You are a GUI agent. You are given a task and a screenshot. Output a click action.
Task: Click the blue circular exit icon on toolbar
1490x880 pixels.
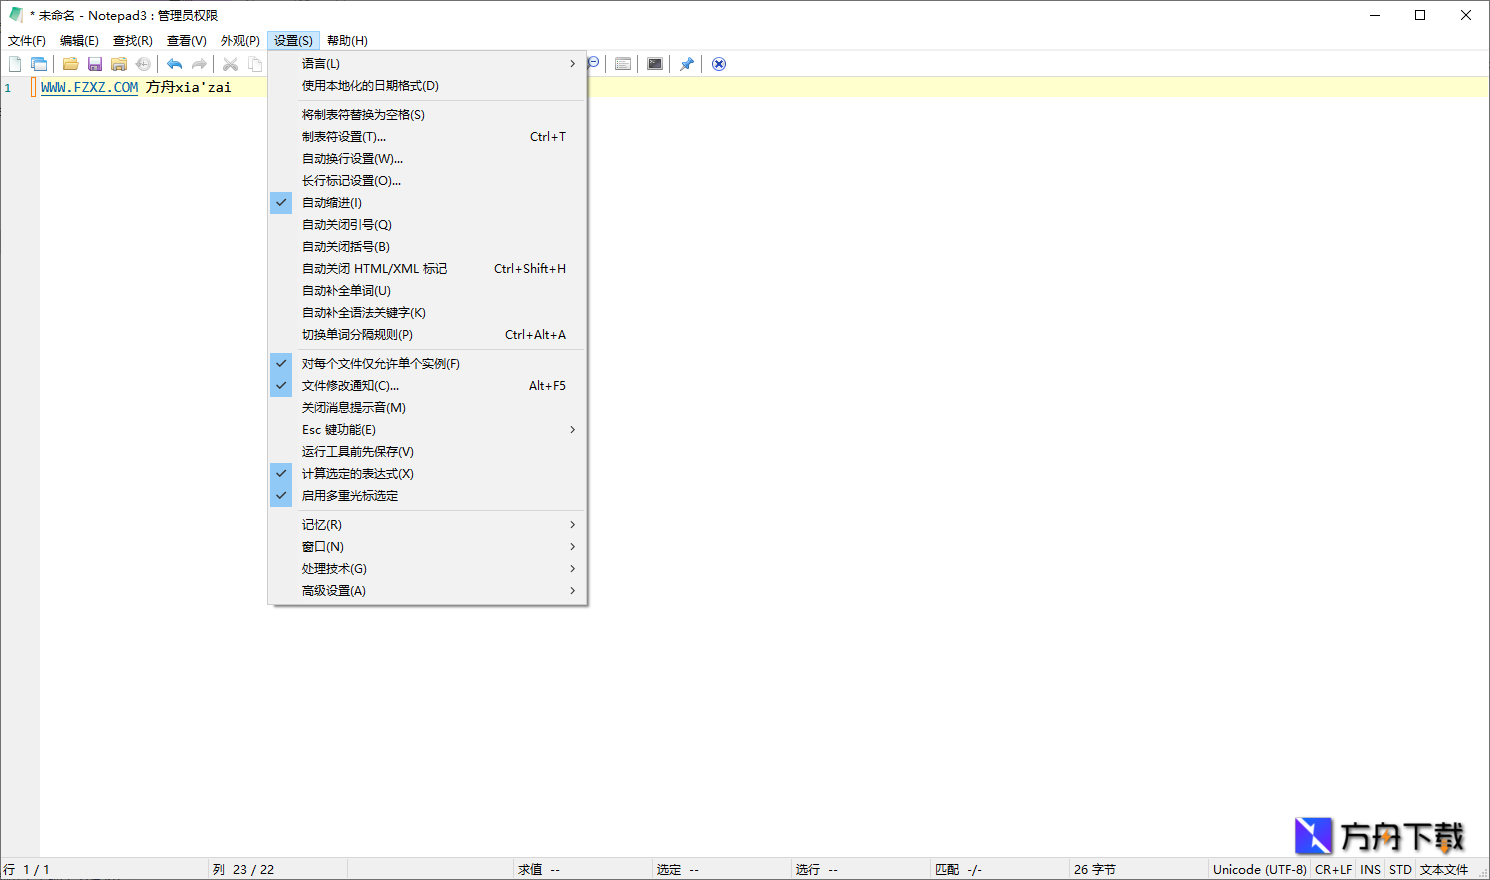pos(718,63)
